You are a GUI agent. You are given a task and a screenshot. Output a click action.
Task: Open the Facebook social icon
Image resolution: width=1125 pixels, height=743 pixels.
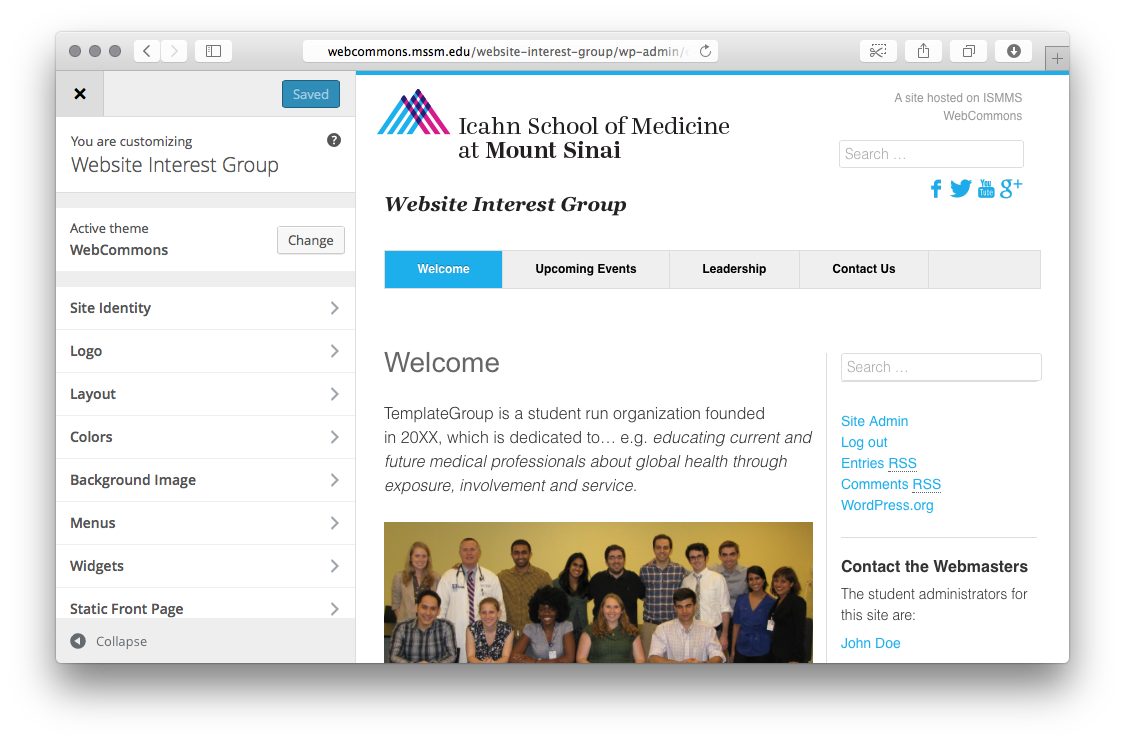tap(936, 189)
